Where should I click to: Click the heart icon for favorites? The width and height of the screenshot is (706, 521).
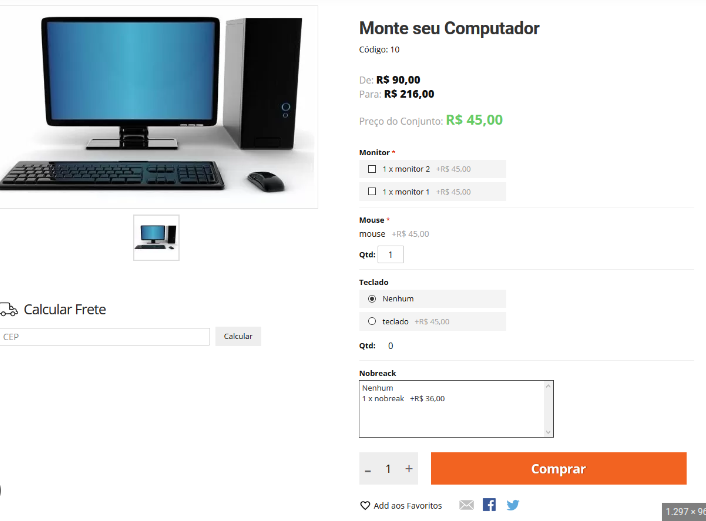point(365,506)
